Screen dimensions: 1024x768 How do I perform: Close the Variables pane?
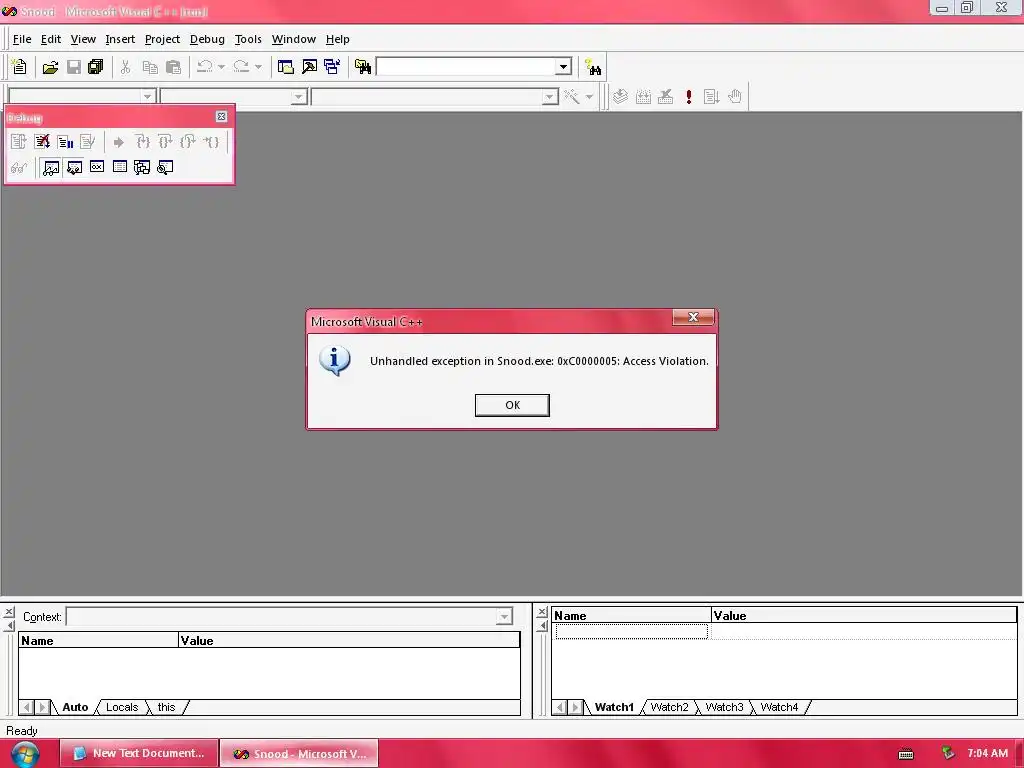click(8, 612)
